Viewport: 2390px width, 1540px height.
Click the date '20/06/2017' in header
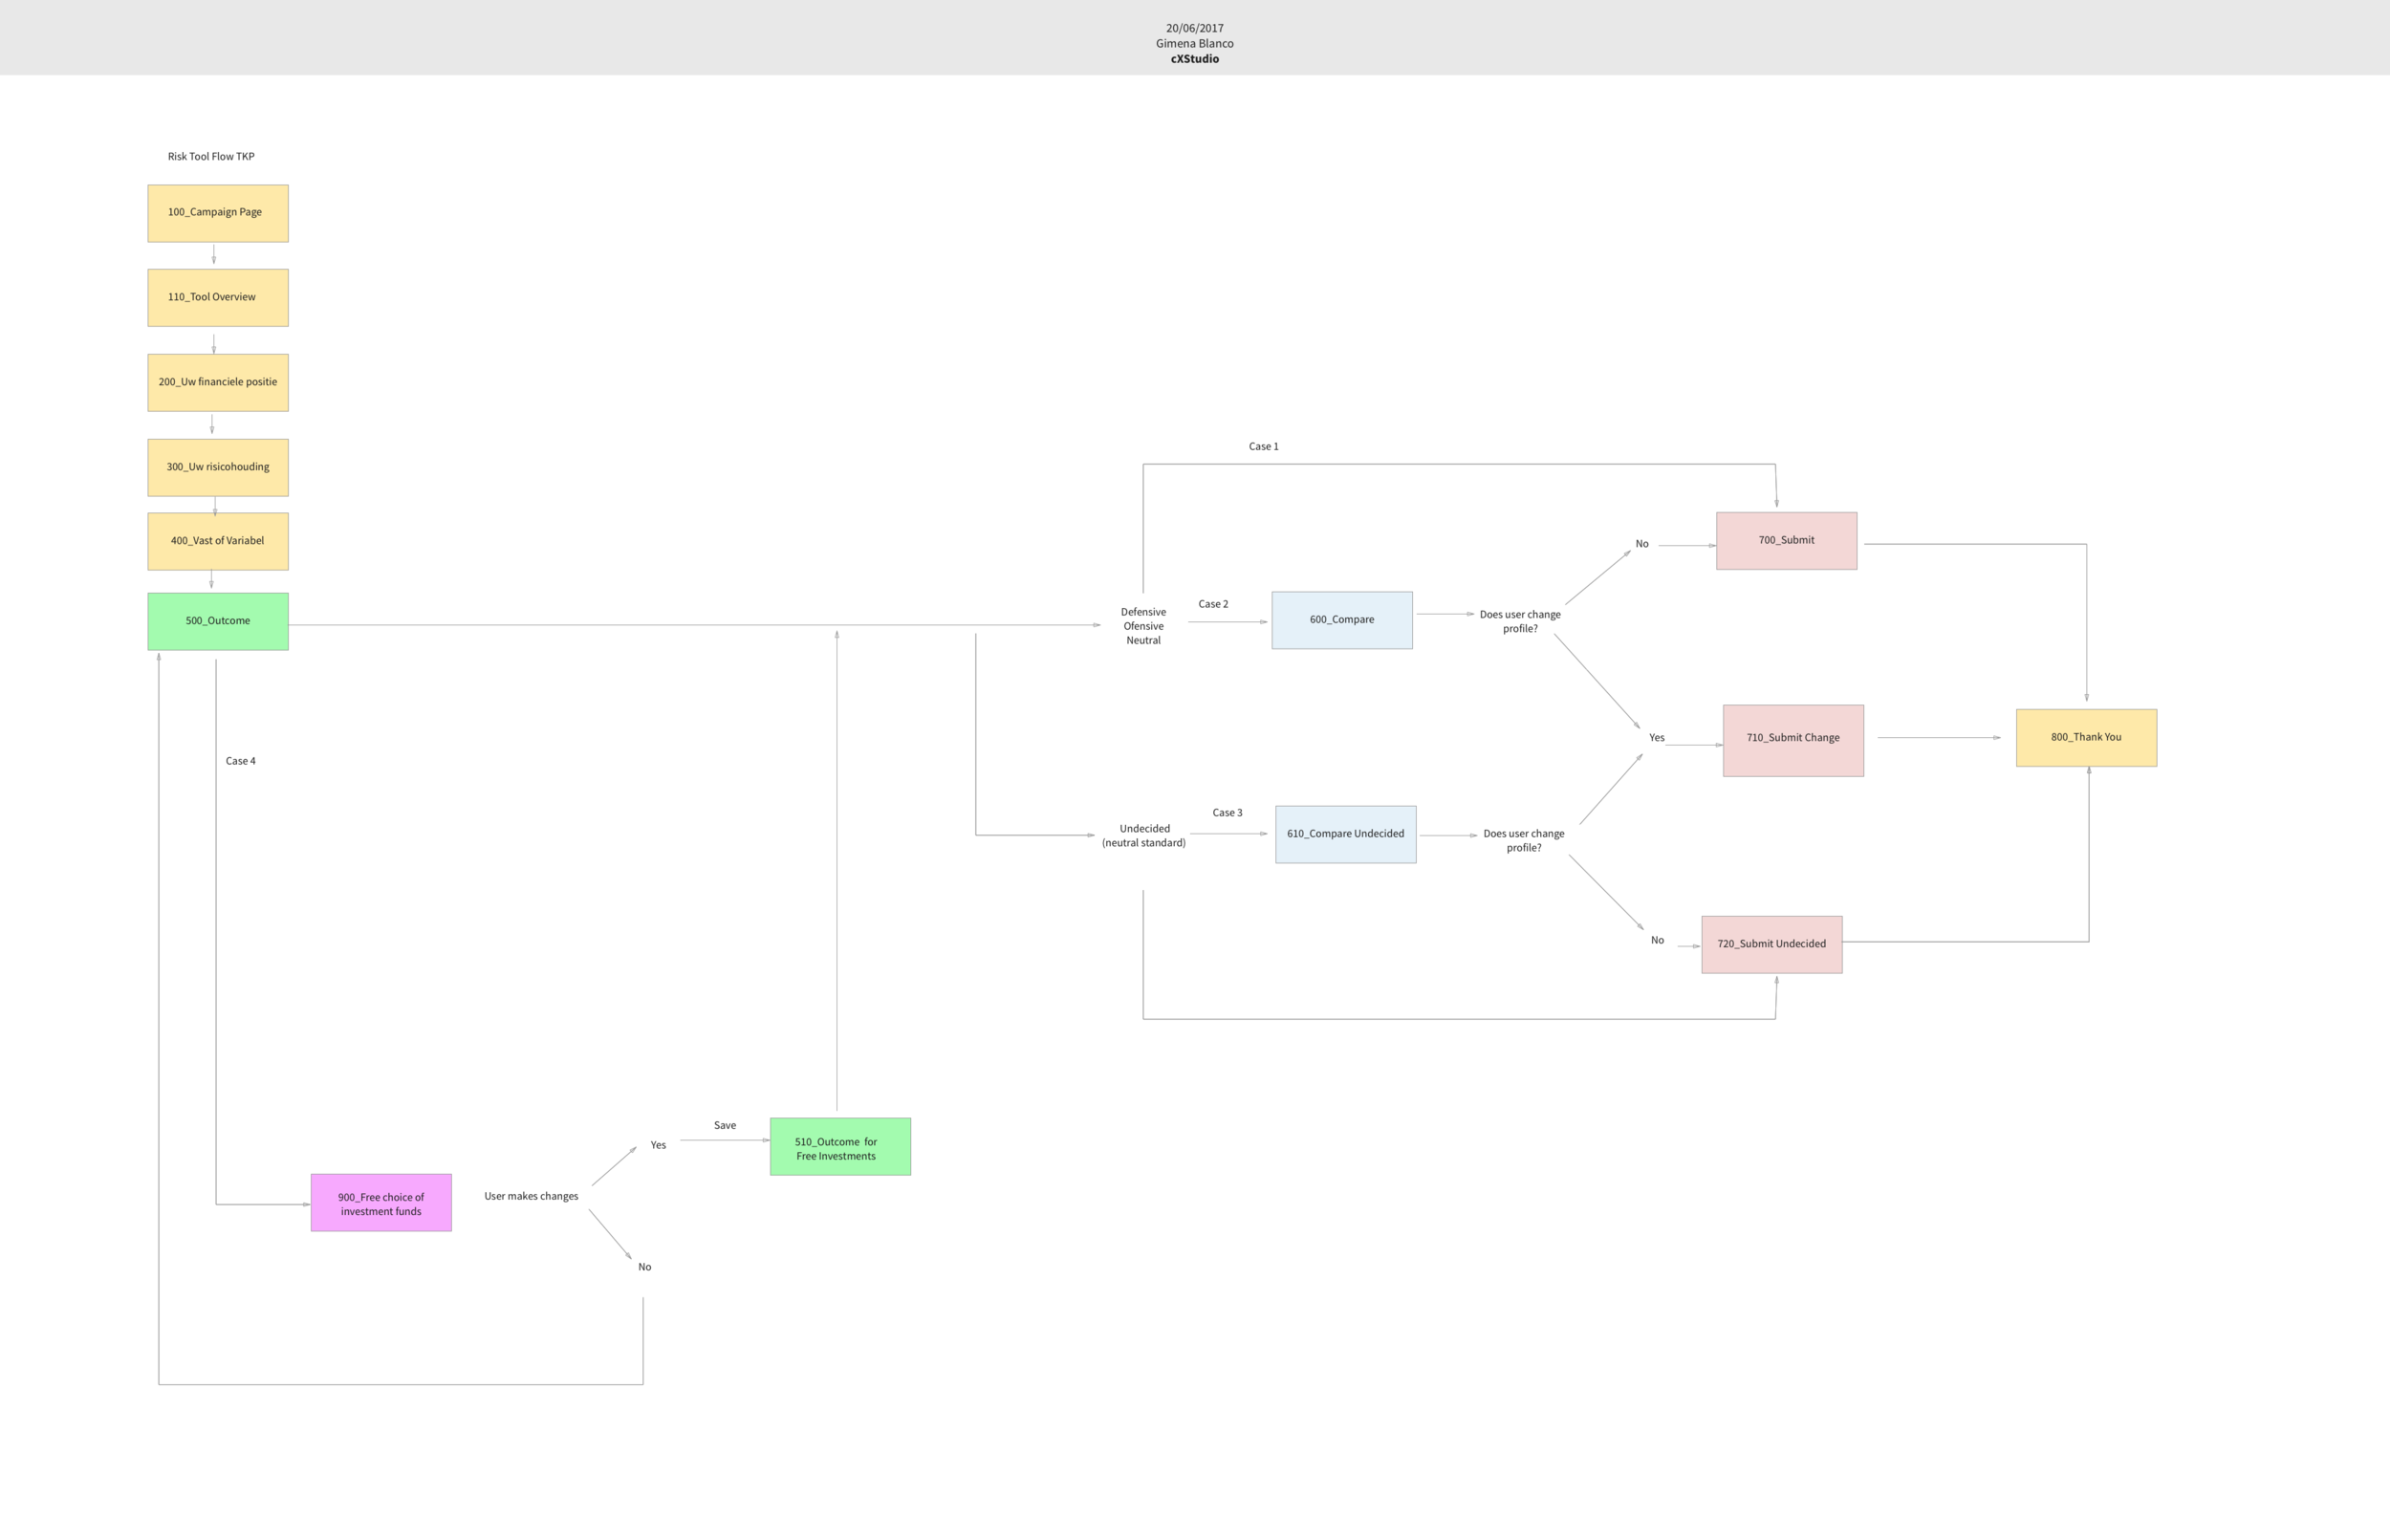coord(1194,28)
